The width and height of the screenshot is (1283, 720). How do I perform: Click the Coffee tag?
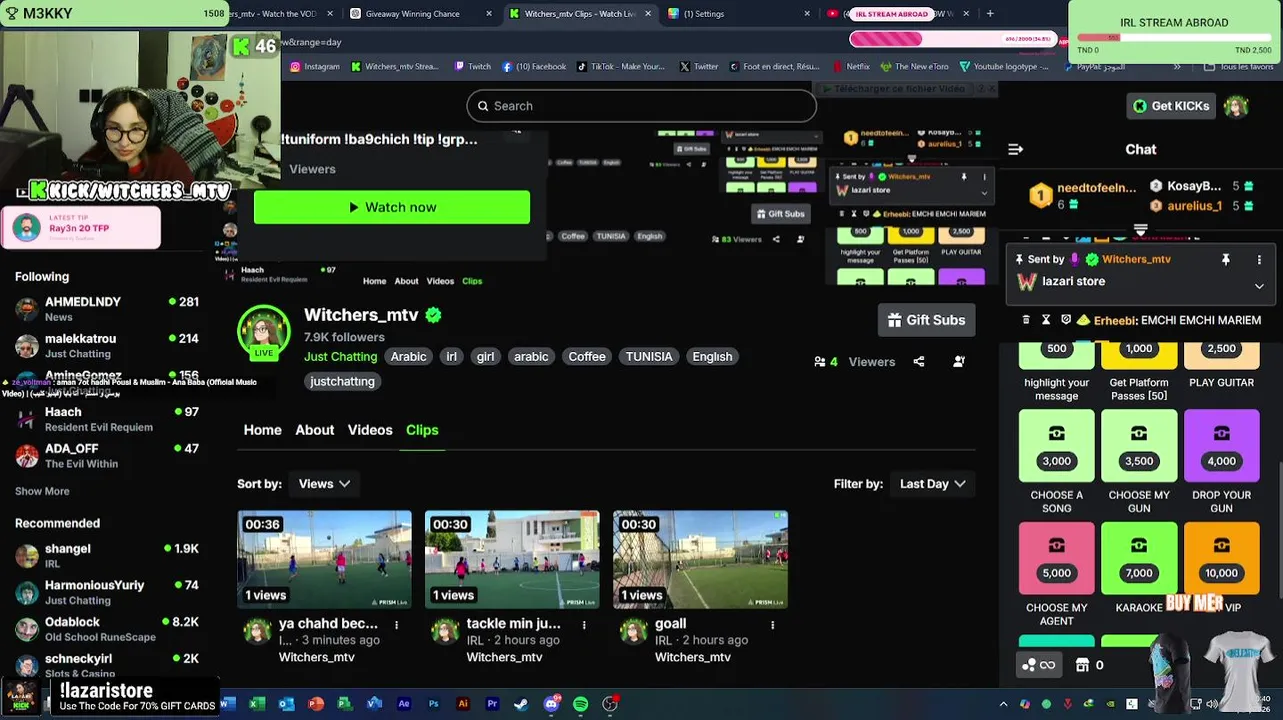pyautogui.click(x=587, y=357)
